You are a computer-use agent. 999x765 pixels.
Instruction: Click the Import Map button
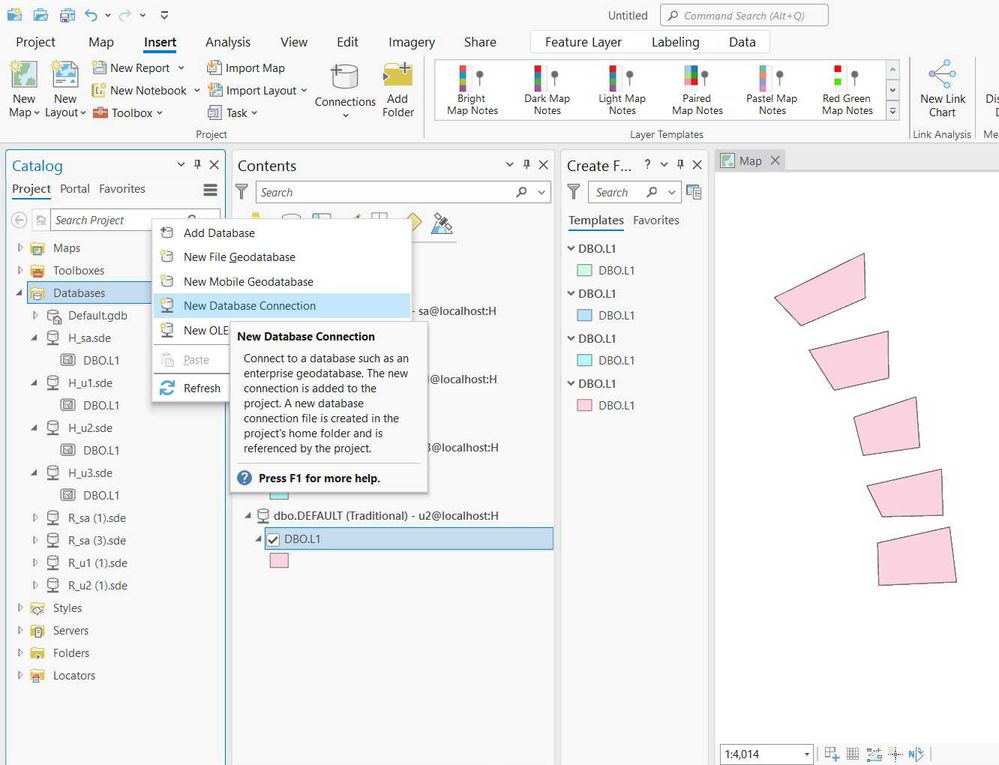click(246, 68)
